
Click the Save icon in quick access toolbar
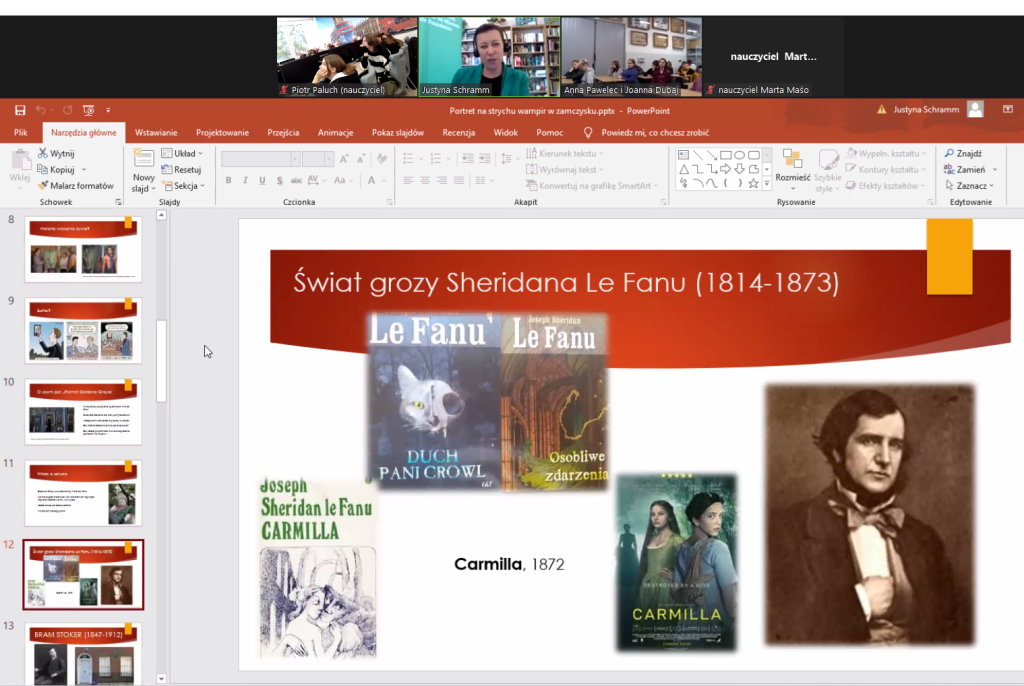pos(20,110)
